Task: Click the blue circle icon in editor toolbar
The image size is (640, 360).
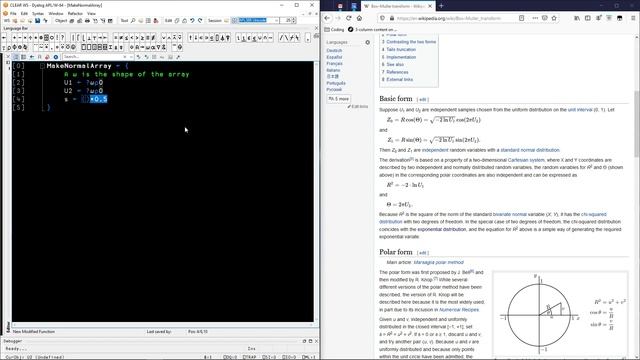Action: (56, 57)
